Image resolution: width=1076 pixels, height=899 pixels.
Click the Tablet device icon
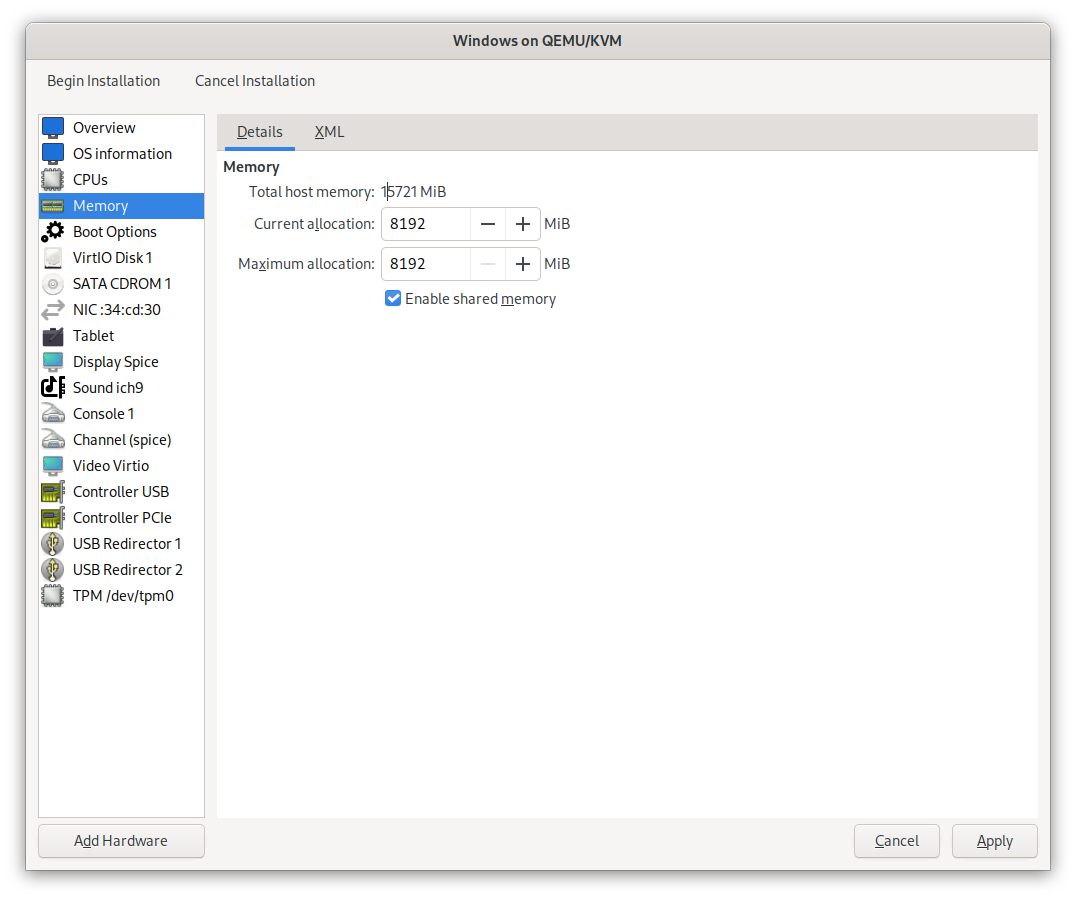coord(53,336)
